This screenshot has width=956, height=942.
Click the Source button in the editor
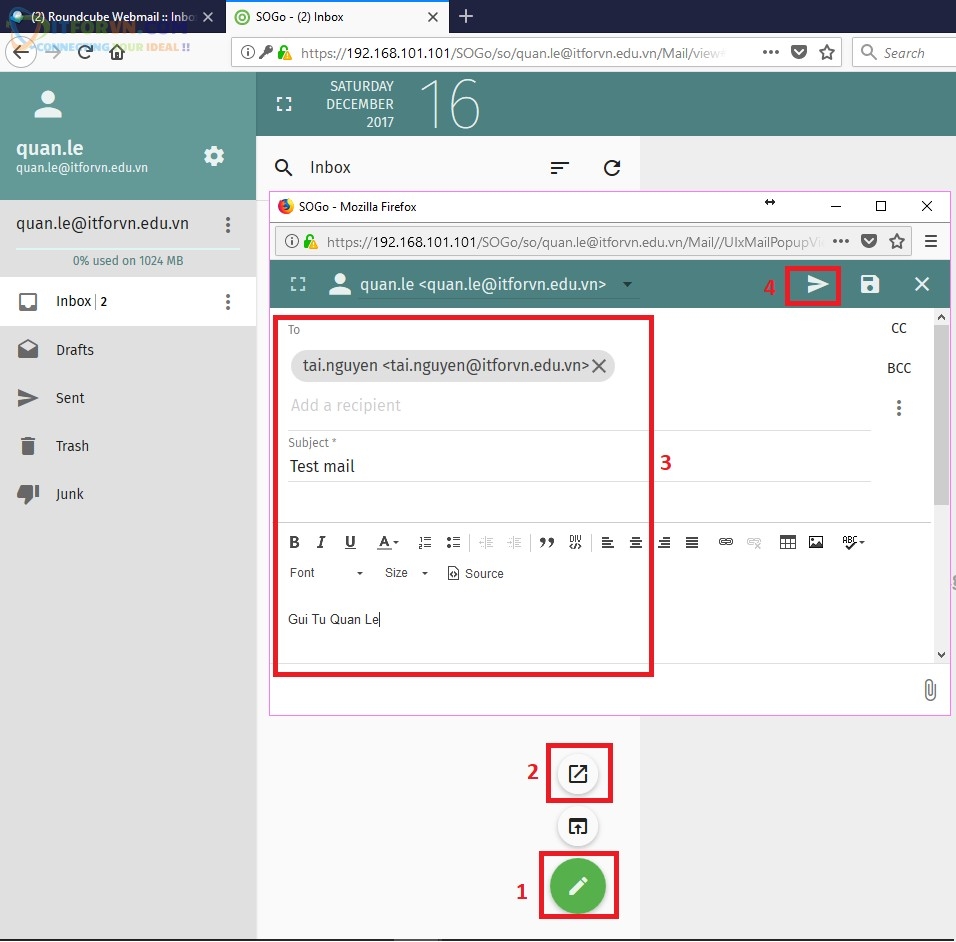coord(475,573)
